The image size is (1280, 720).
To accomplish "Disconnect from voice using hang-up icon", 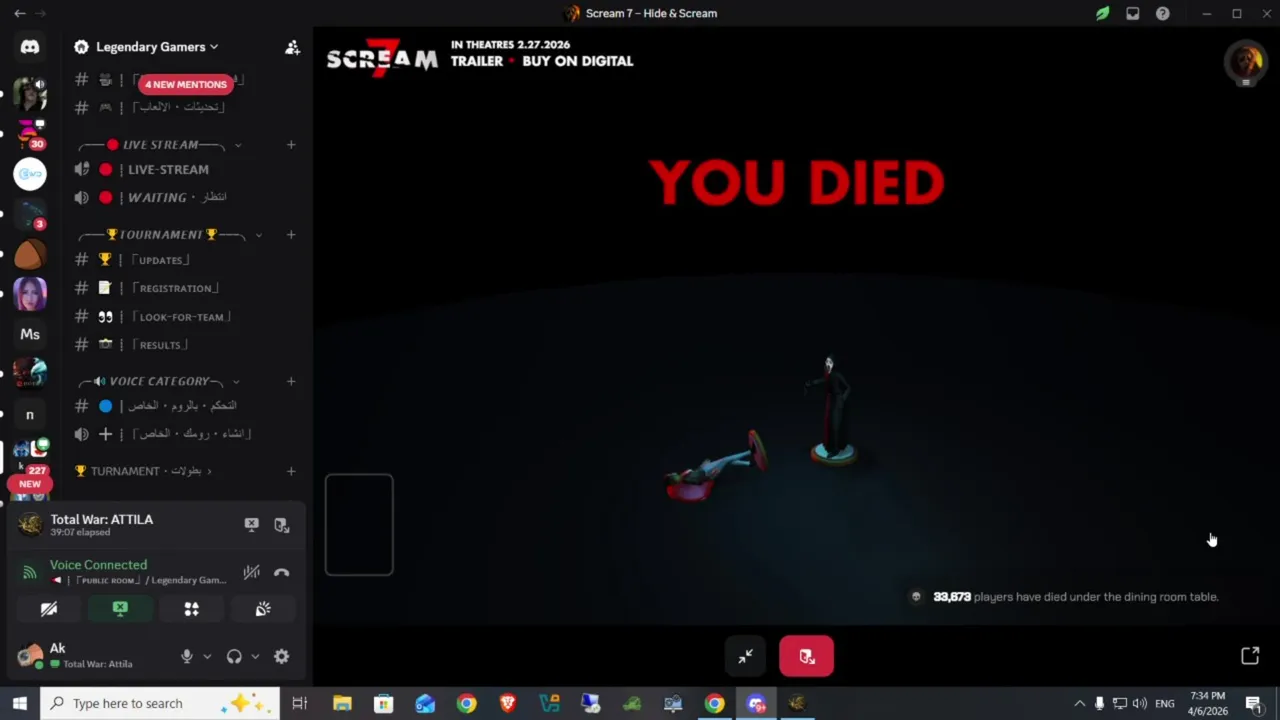I will [282, 572].
